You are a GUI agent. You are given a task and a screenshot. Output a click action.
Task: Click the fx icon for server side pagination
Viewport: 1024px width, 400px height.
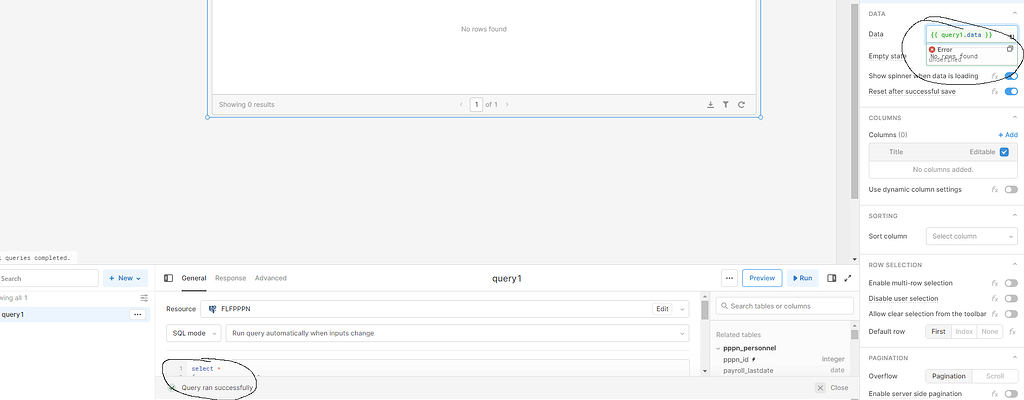click(x=995, y=394)
